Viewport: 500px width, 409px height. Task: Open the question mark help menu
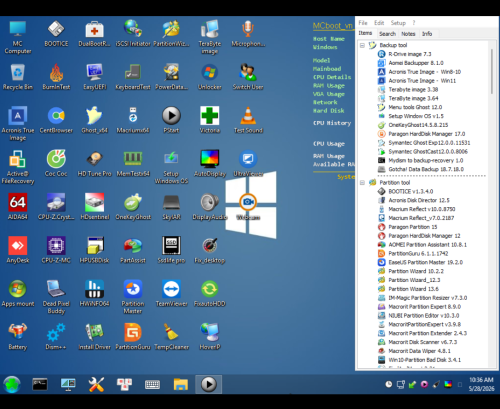(x=414, y=23)
